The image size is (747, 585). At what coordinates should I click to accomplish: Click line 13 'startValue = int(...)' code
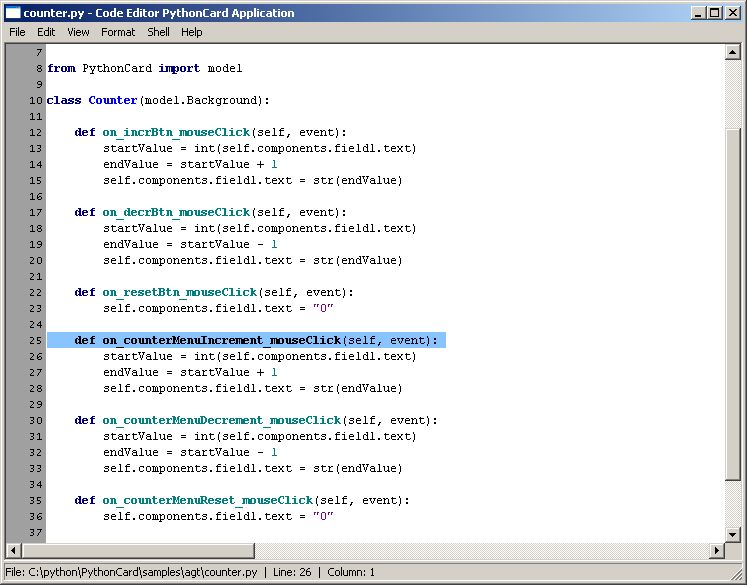[260, 149]
